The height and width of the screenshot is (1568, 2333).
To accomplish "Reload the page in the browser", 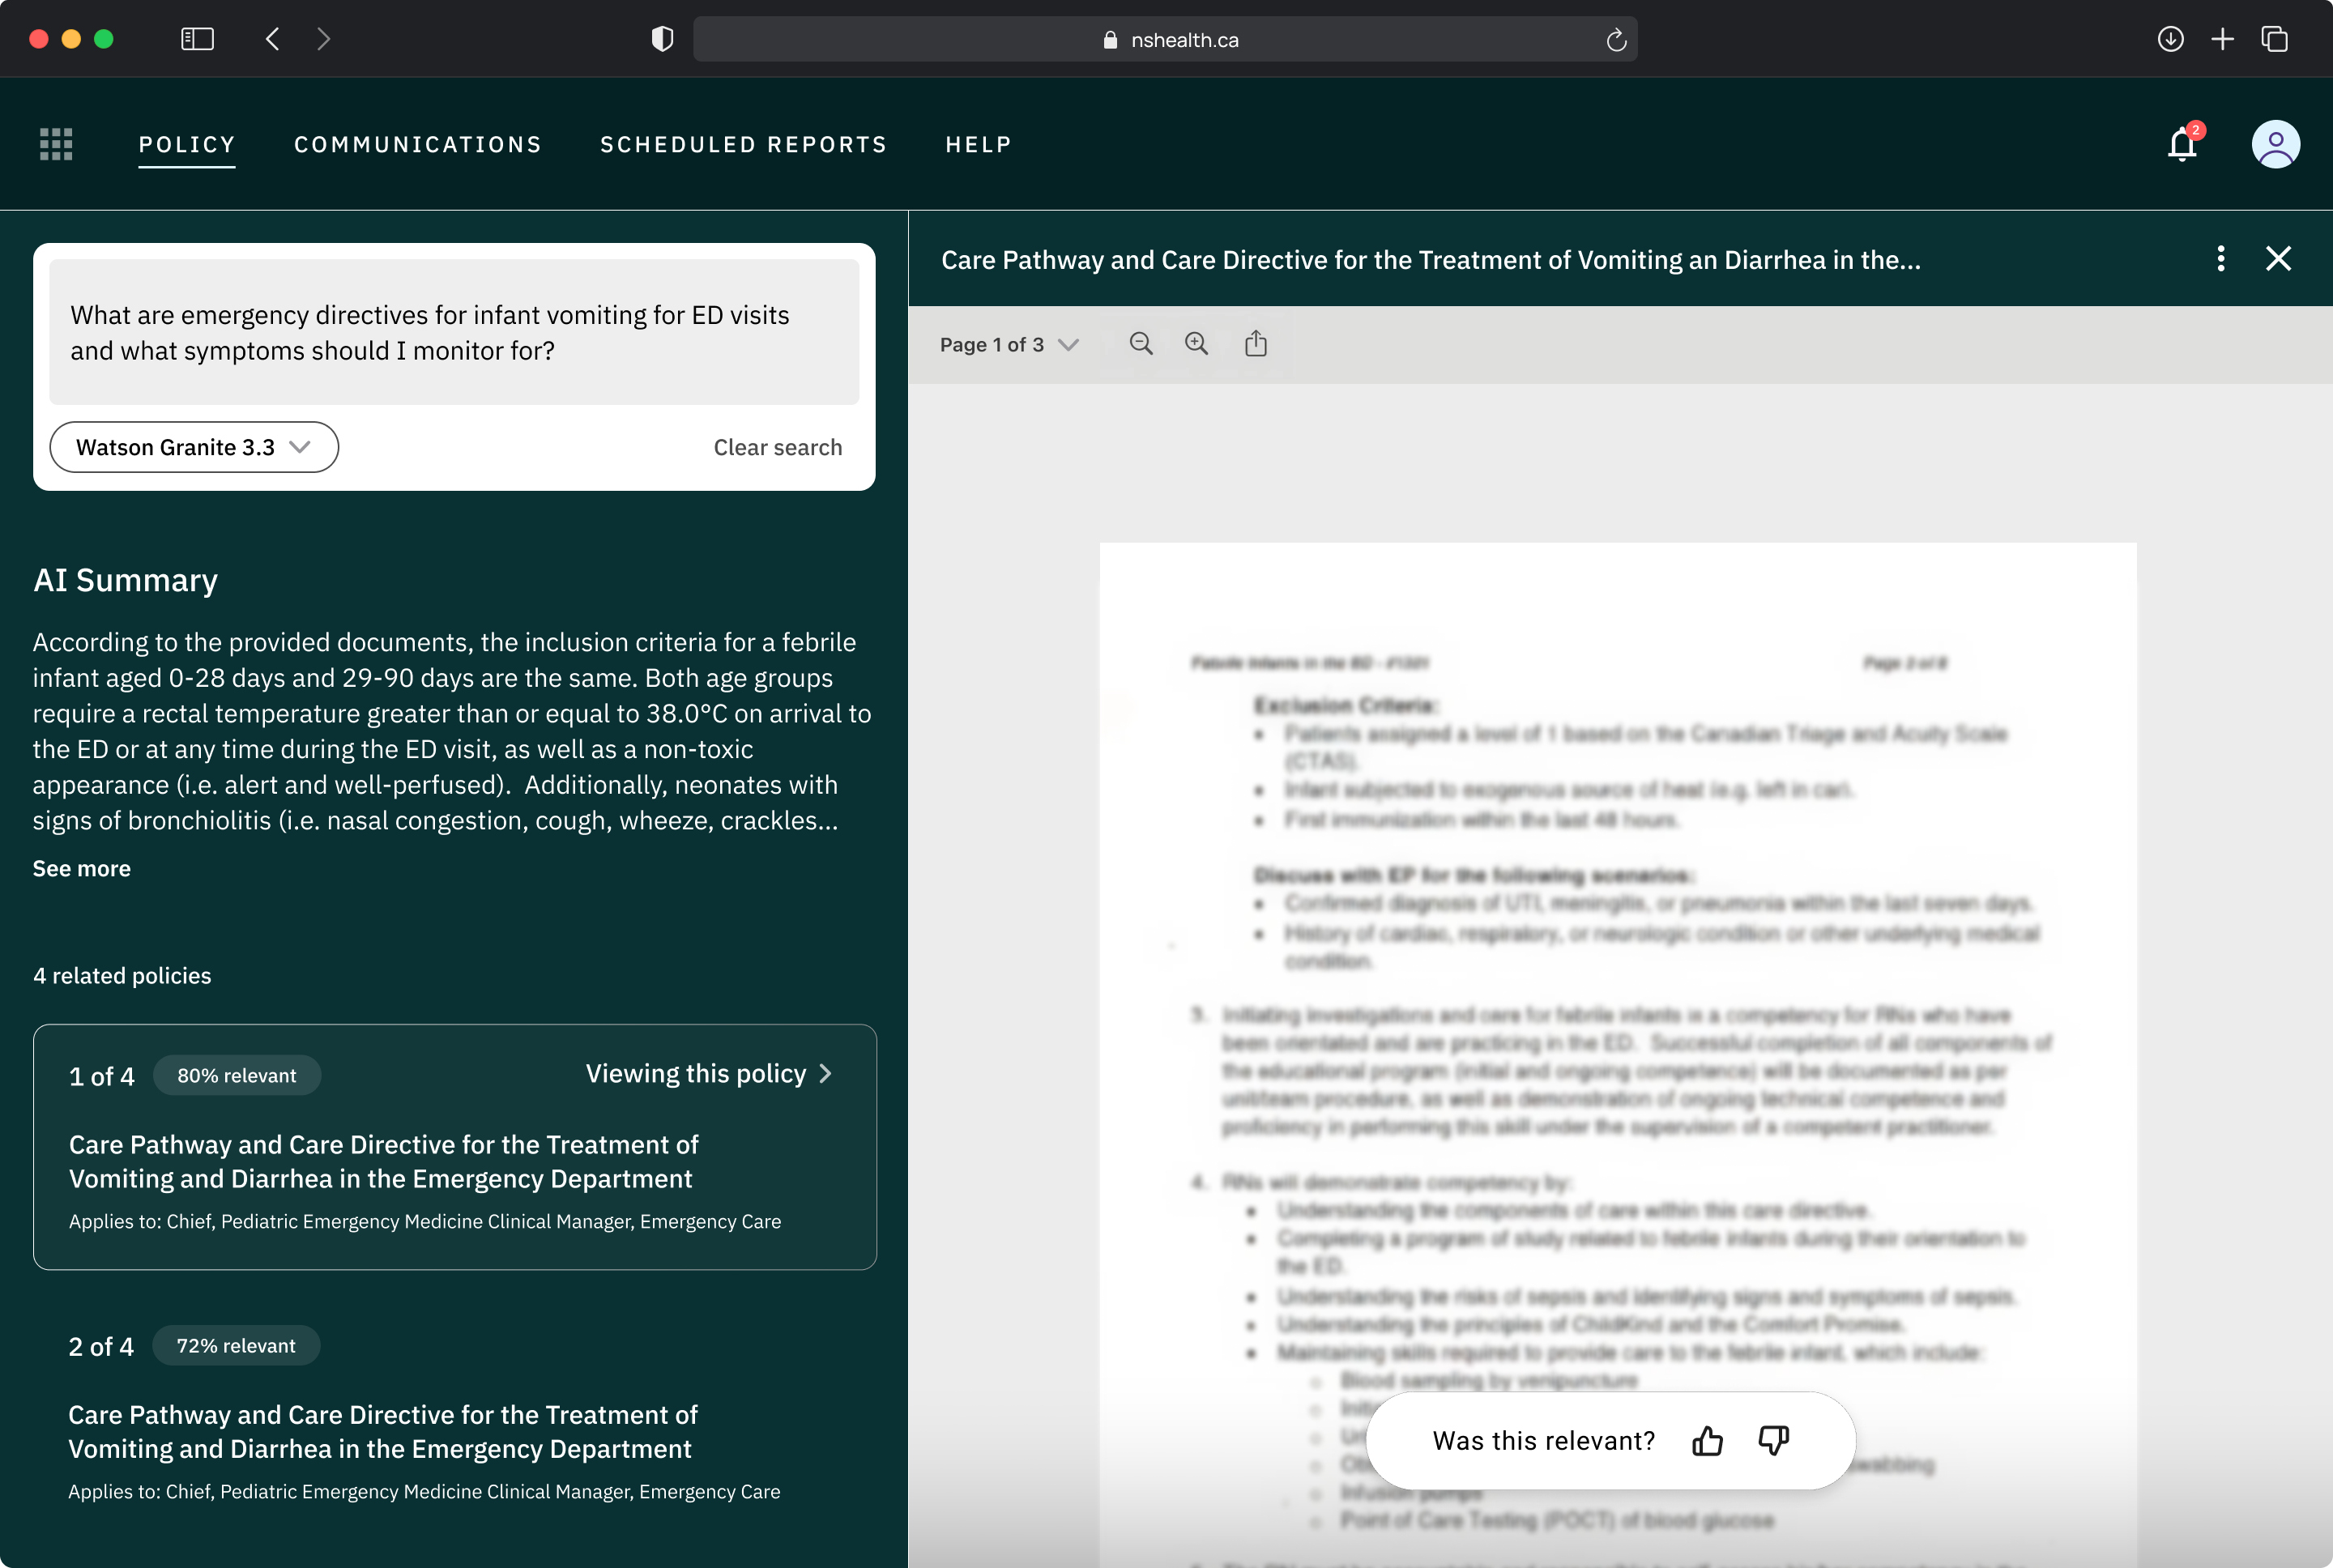I will click(x=1616, y=40).
